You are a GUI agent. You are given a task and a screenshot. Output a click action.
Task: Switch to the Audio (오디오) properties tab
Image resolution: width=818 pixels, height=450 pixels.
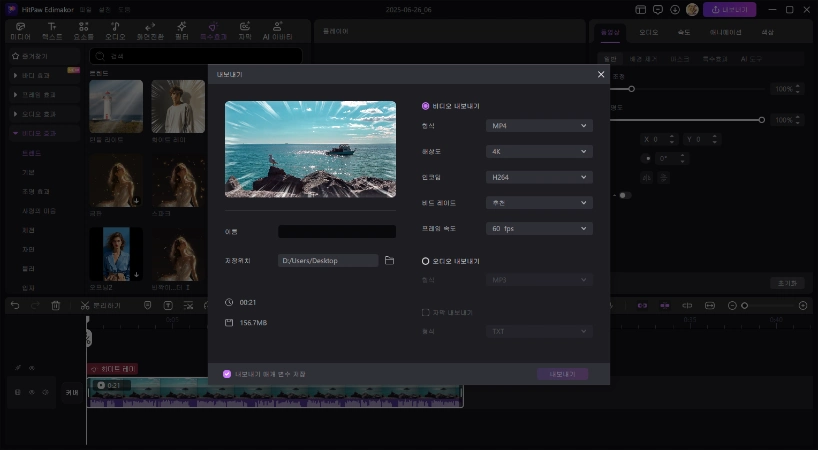coord(648,32)
